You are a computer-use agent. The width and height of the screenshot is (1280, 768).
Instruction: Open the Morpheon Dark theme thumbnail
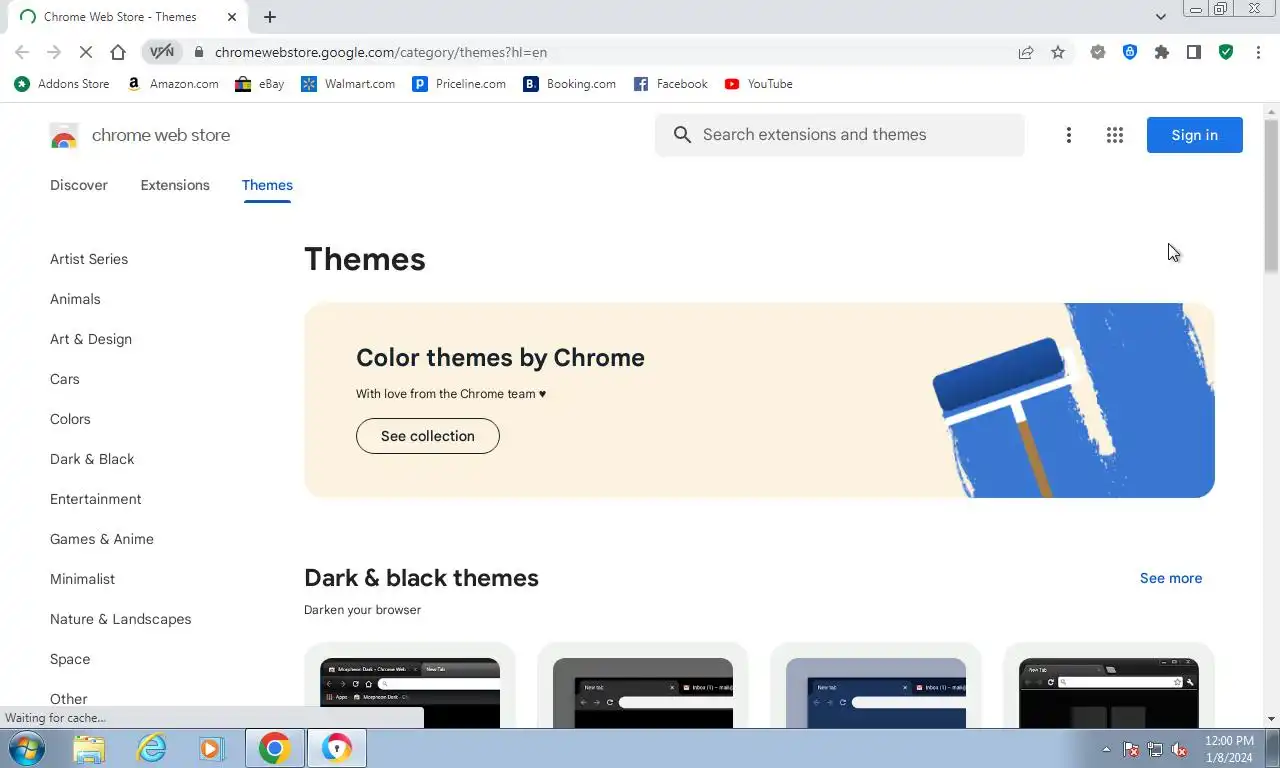(x=410, y=692)
